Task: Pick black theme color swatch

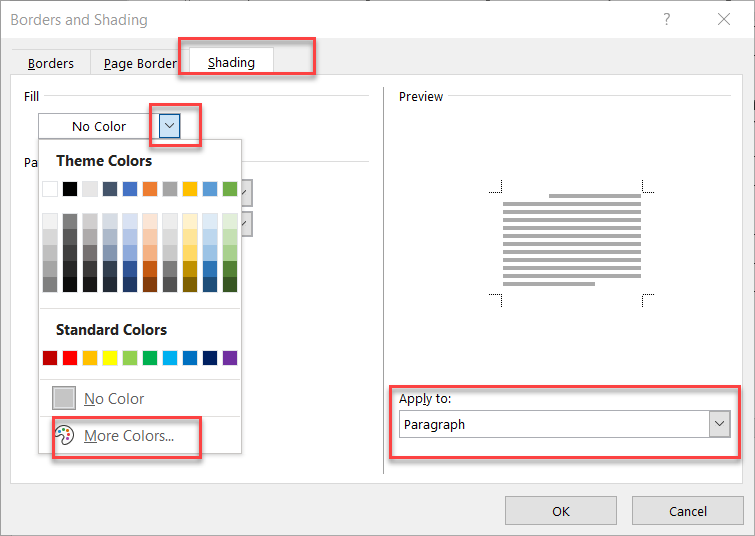Action: (x=70, y=189)
